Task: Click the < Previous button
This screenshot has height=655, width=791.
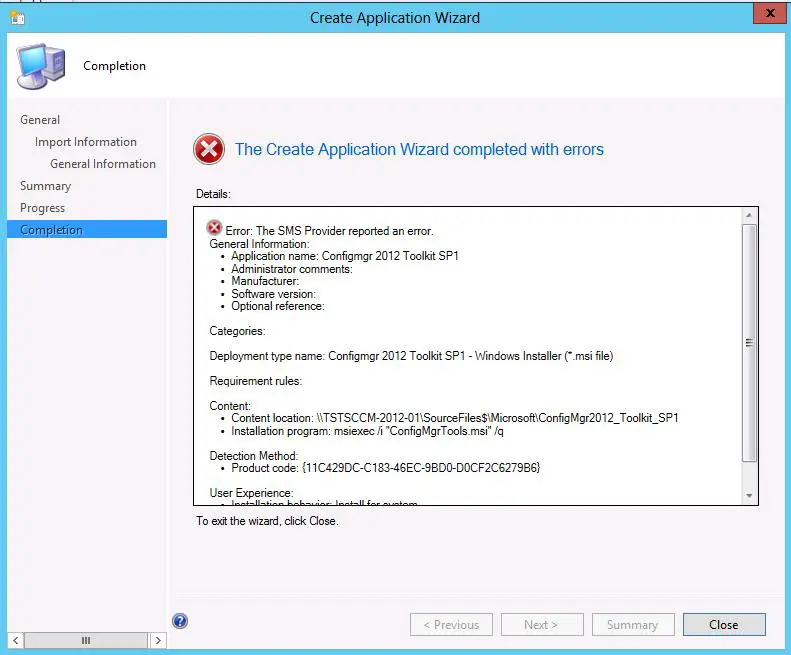Action: point(451,625)
